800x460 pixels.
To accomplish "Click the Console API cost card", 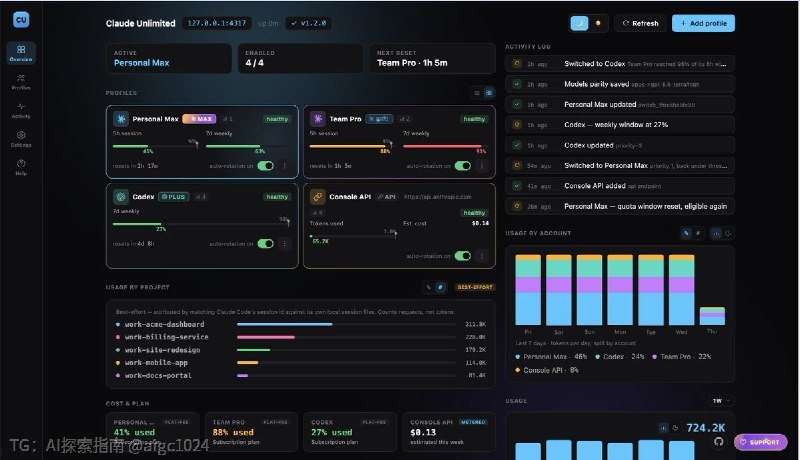I will (x=448, y=432).
